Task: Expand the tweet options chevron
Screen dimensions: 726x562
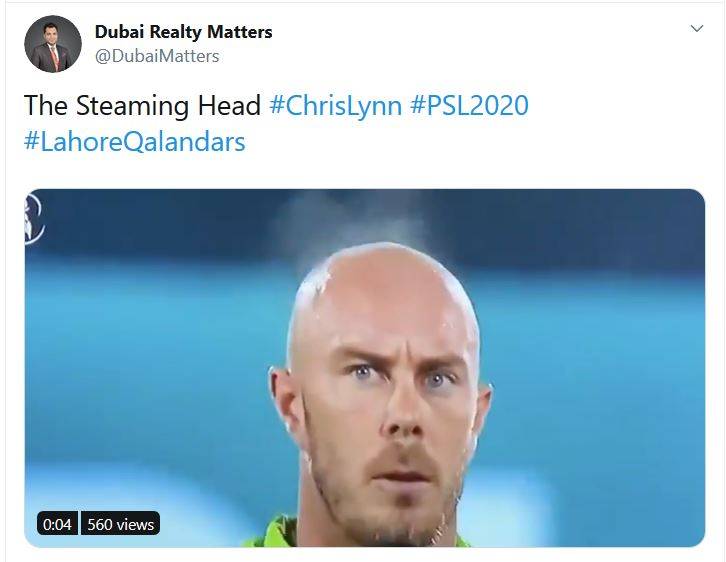Action: (x=697, y=29)
